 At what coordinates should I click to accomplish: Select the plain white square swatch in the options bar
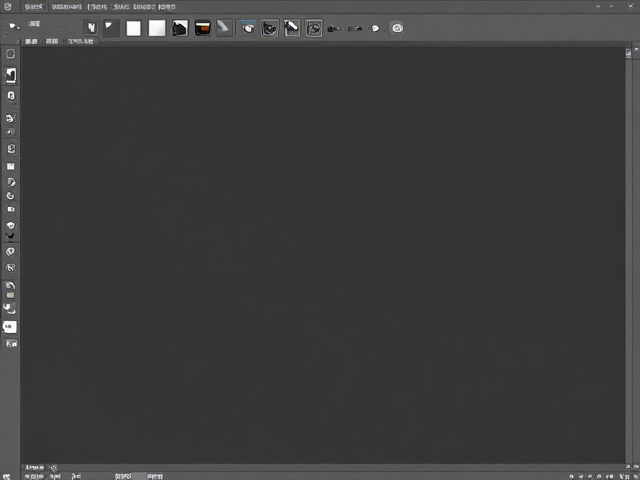133,28
